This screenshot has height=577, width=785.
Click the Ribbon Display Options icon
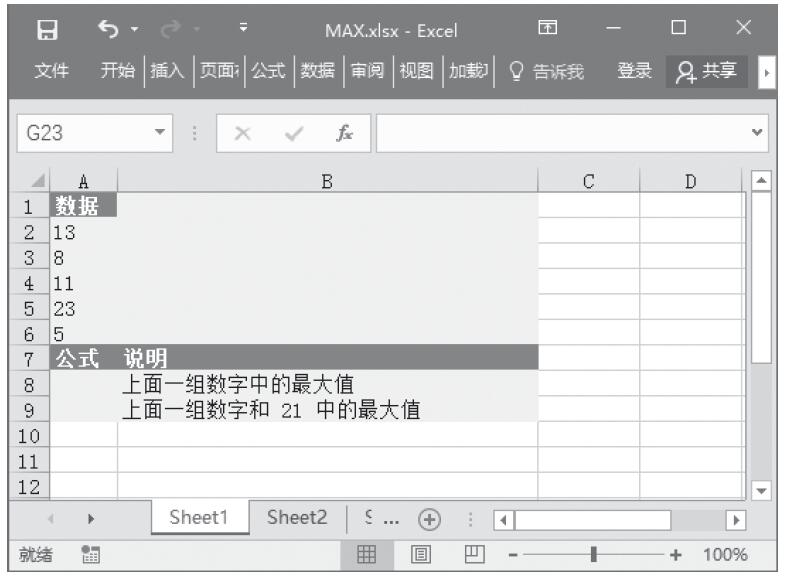[548, 30]
